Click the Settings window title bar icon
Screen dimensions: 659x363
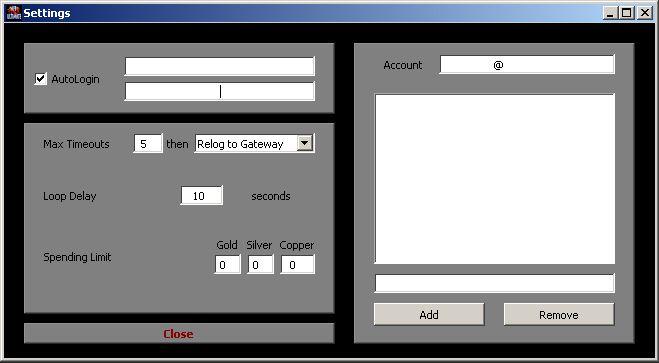click(x=14, y=13)
